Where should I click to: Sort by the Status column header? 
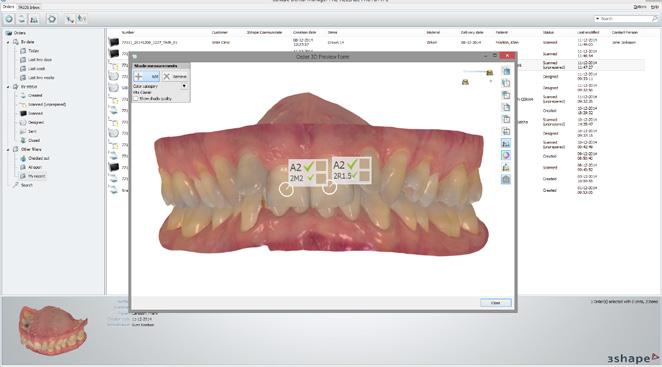coord(548,33)
